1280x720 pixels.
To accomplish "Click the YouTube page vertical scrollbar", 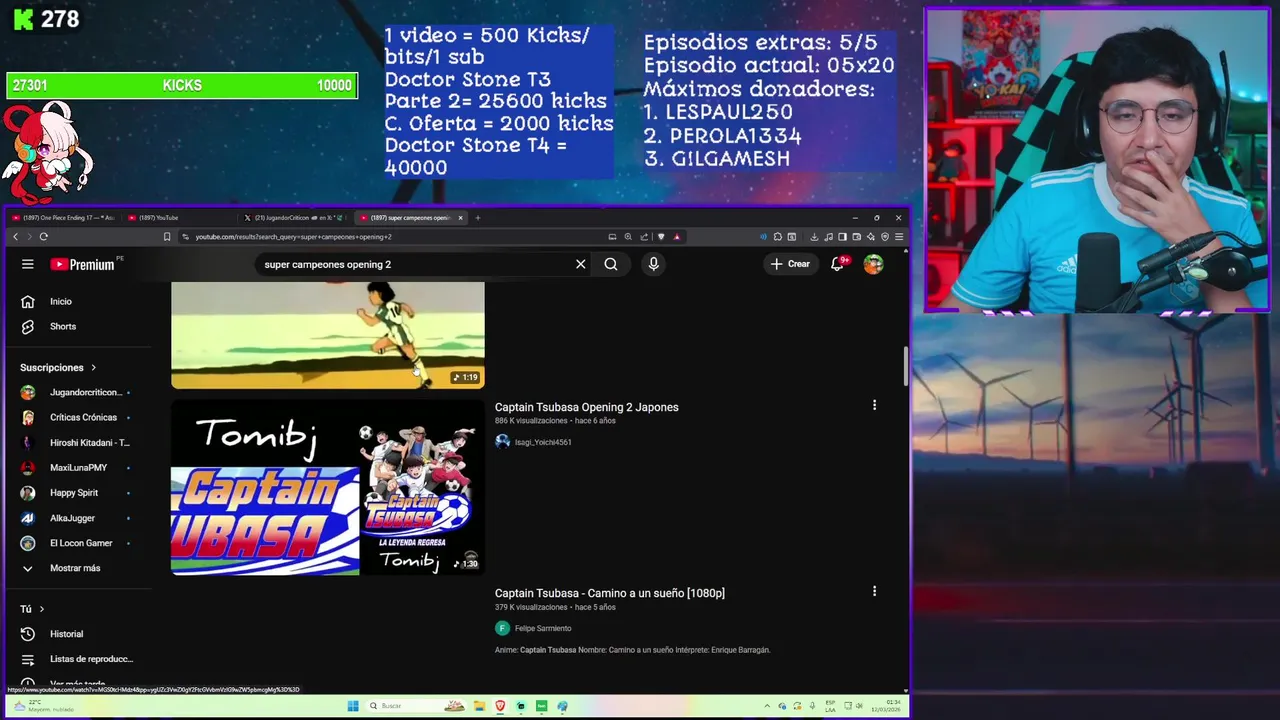I will pyautogui.click(x=906, y=366).
